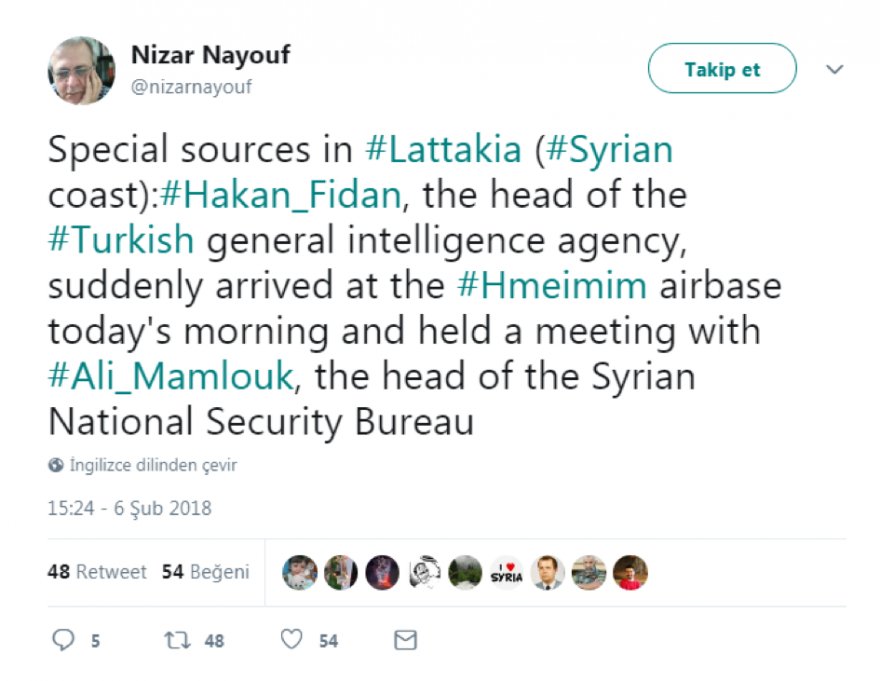The width and height of the screenshot is (880, 681).
Task: Like the tweet with the heart icon
Action: 292,640
